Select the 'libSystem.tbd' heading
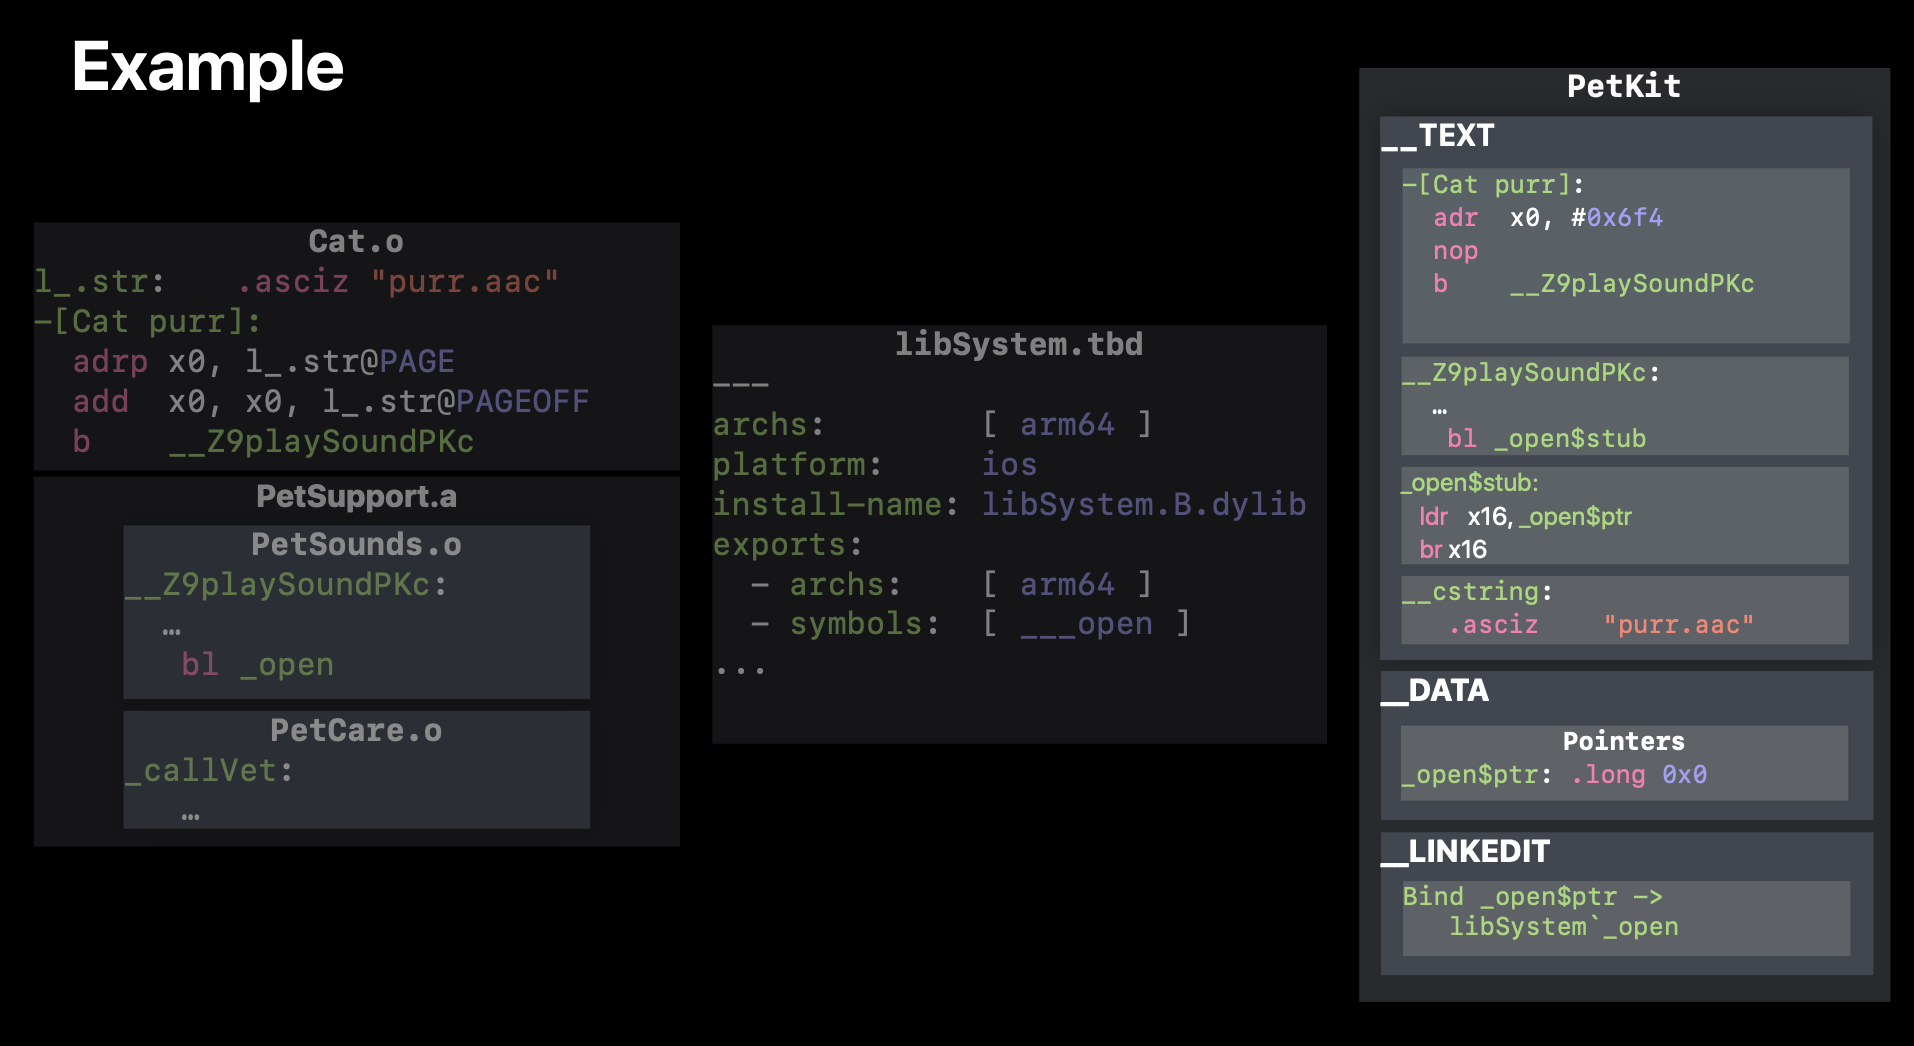The image size is (1914, 1046). [x=1019, y=344]
